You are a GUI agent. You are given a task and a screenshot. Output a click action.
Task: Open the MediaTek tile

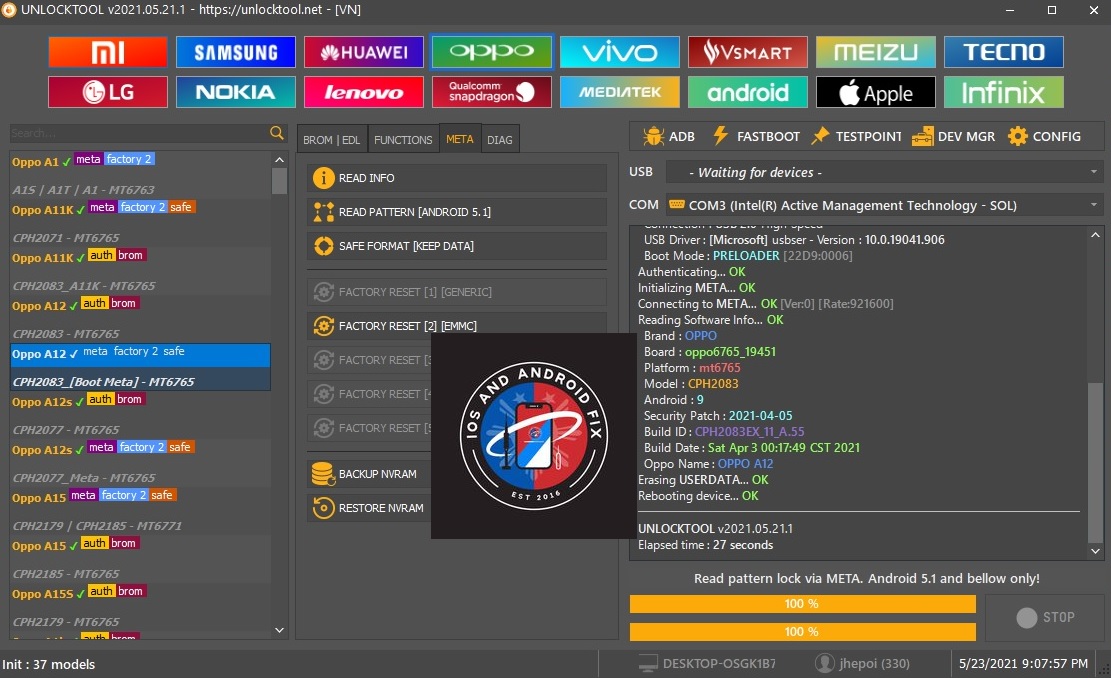619,92
